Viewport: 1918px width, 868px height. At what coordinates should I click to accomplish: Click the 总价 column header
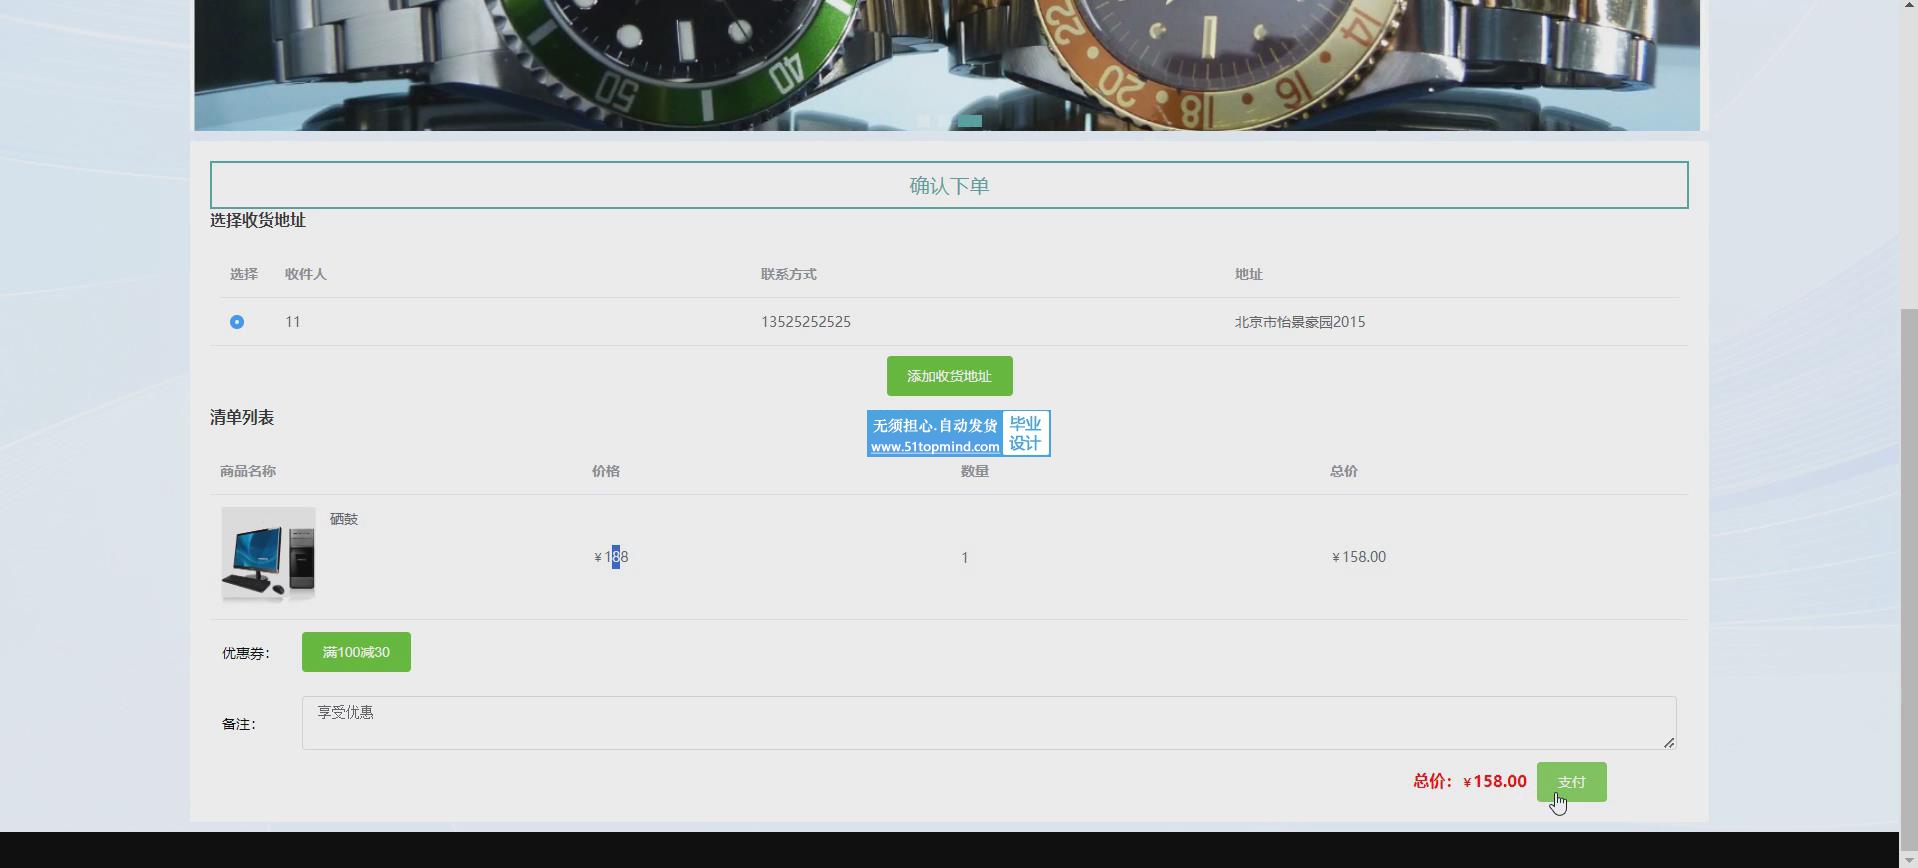tap(1344, 471)
